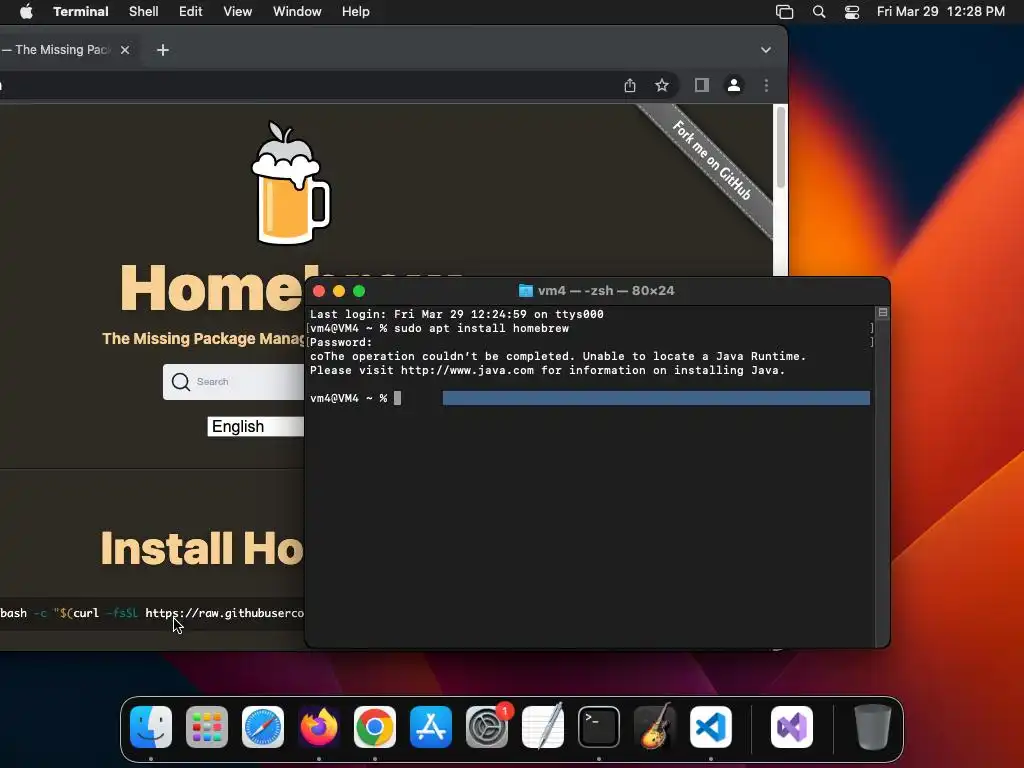Viewport: 1024px width, 768px height.
Task: Click the Terminal window folder proxy icon
Action: pos(525,291)
